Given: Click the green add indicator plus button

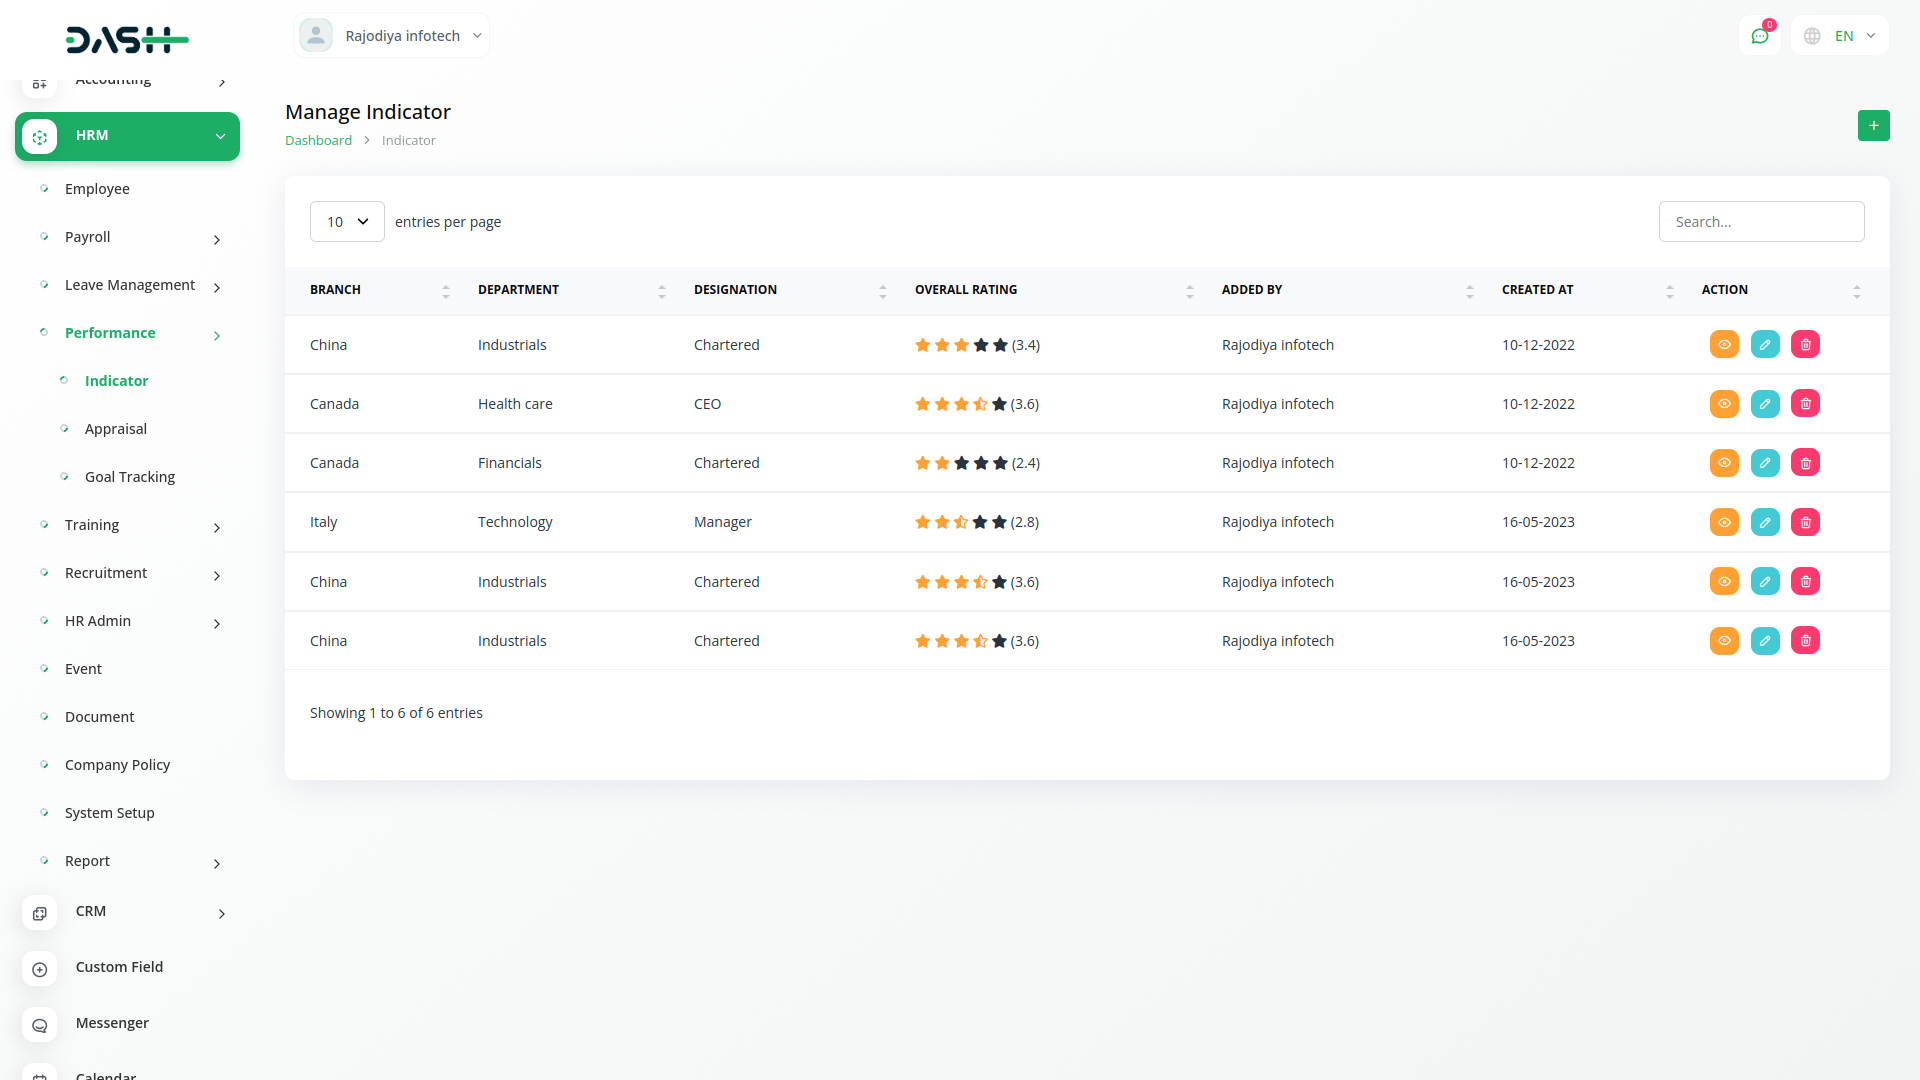Looking at the screenshot, I should tap(1873, 126).
